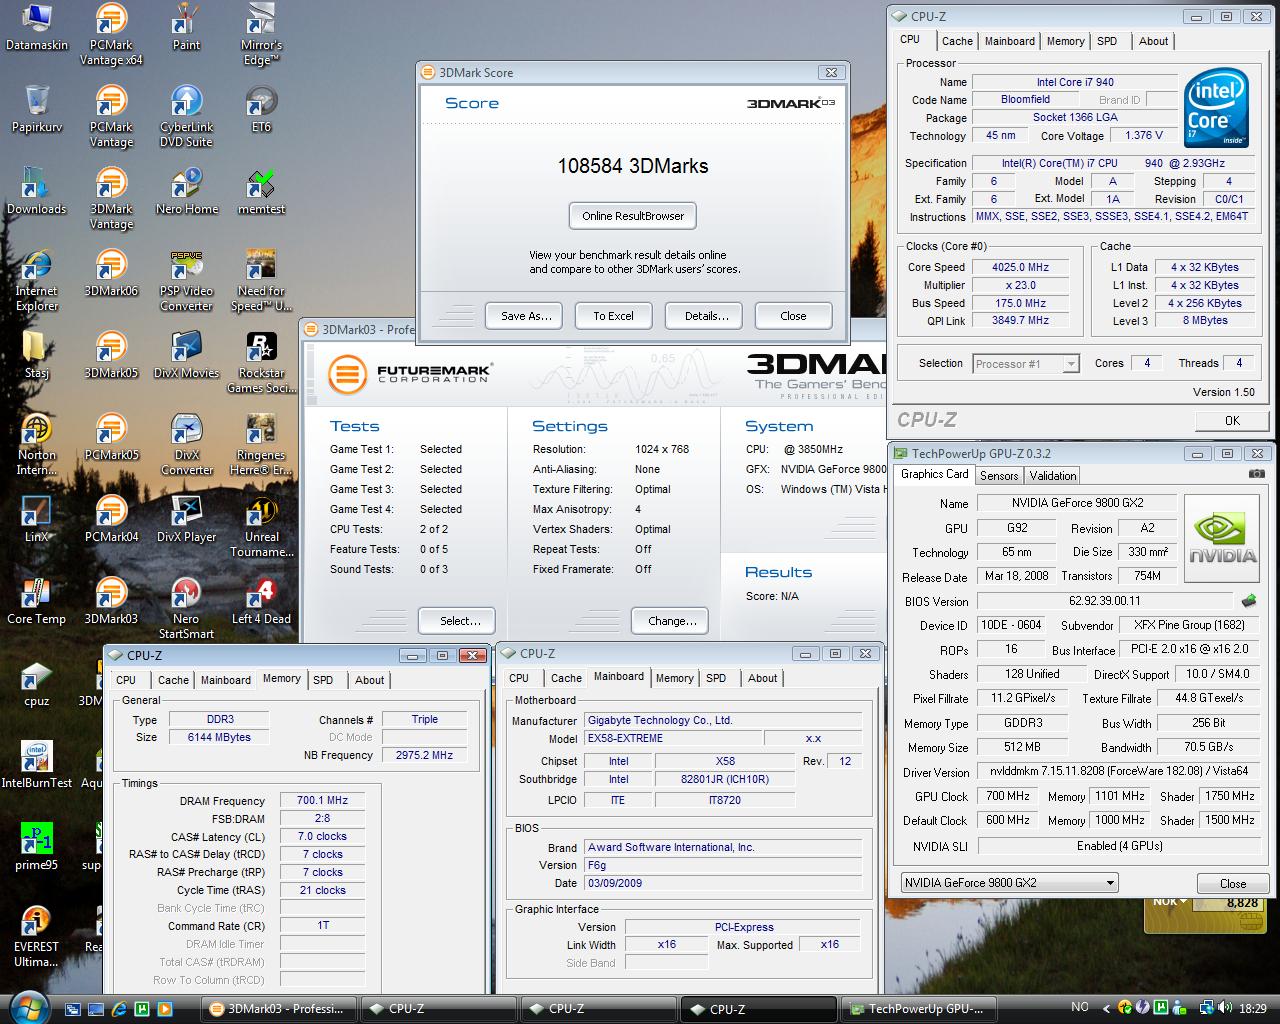This screenshot has width=1280, height=1024.
Task: Launch Left 4 Dead shortcut
Action: 261,601
